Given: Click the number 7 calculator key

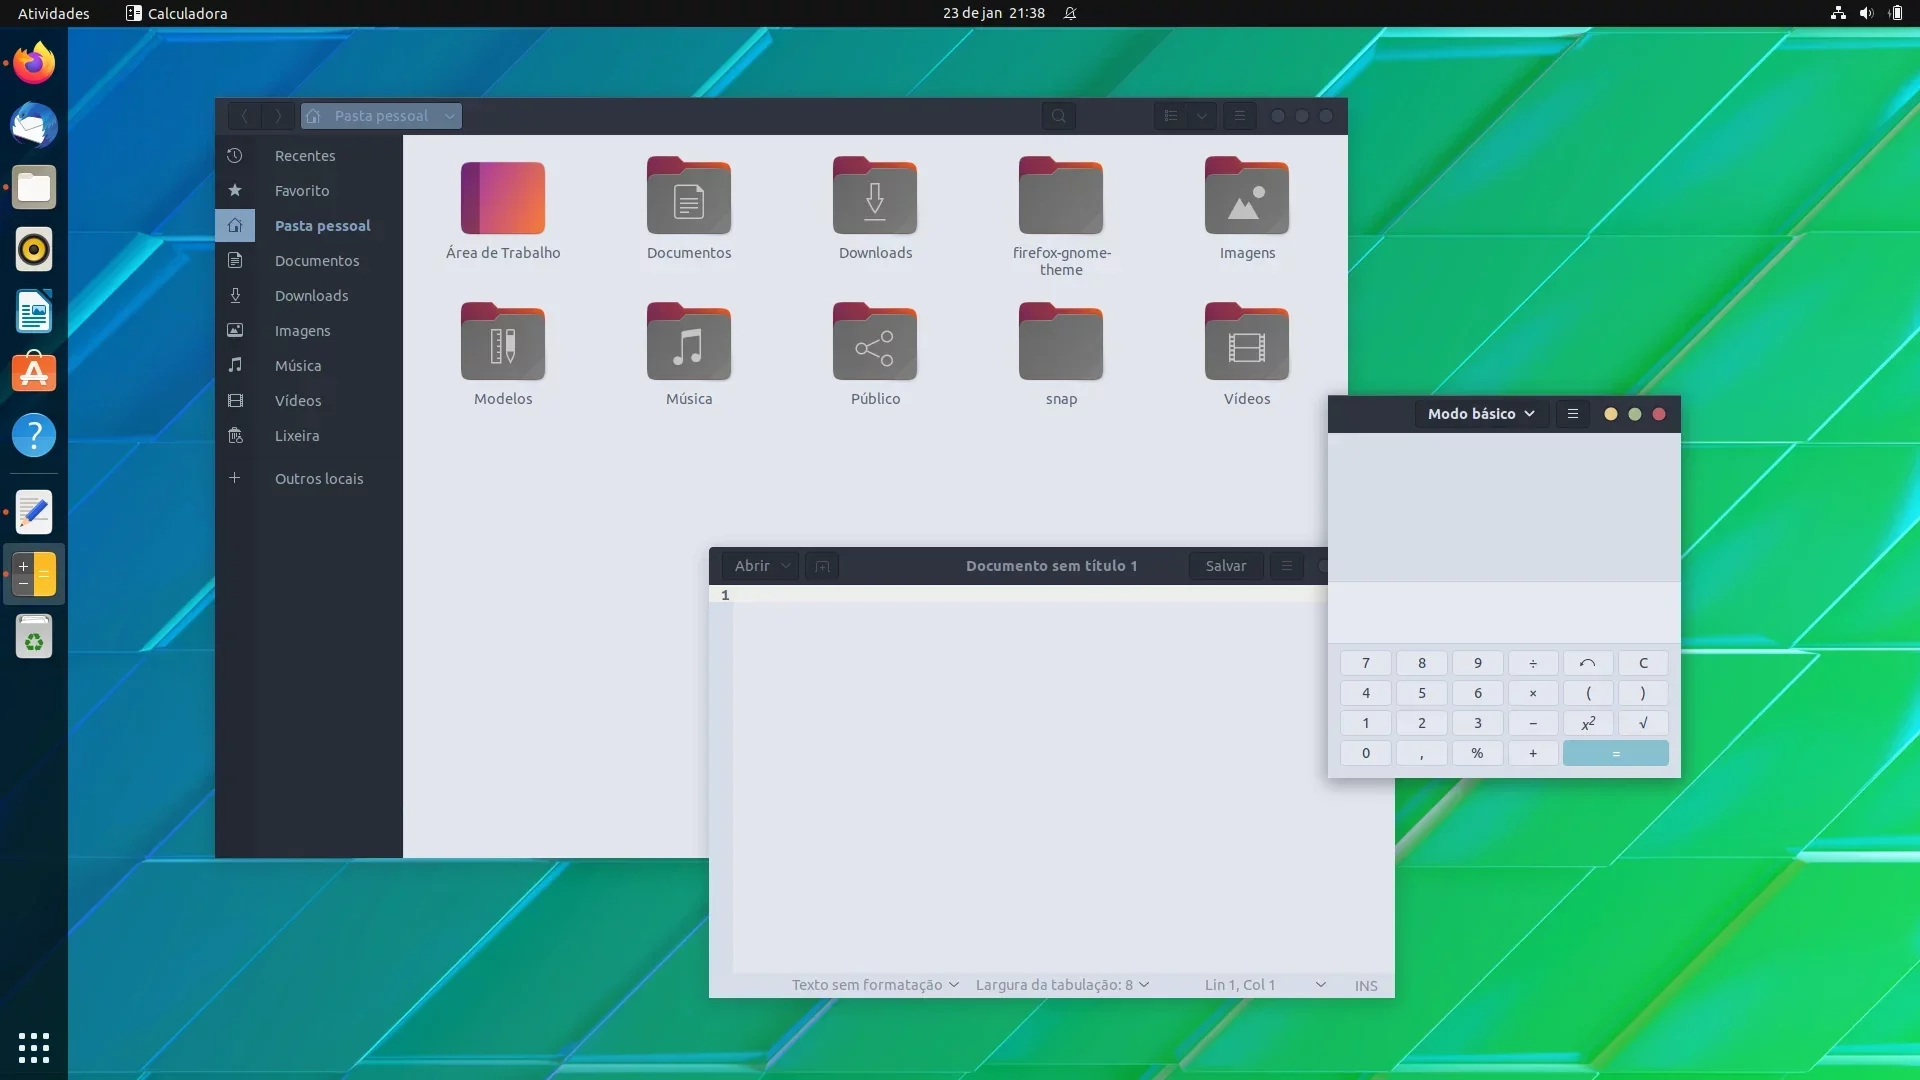Looking at the screenshot, I should [1366, 663].
